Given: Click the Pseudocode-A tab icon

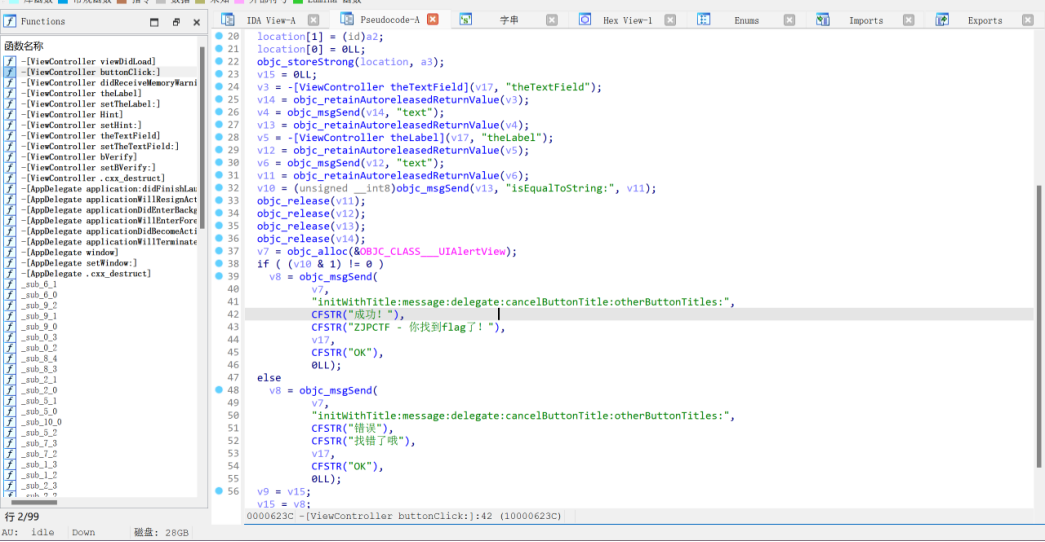Looking at the screenshot, I should 347,19.
